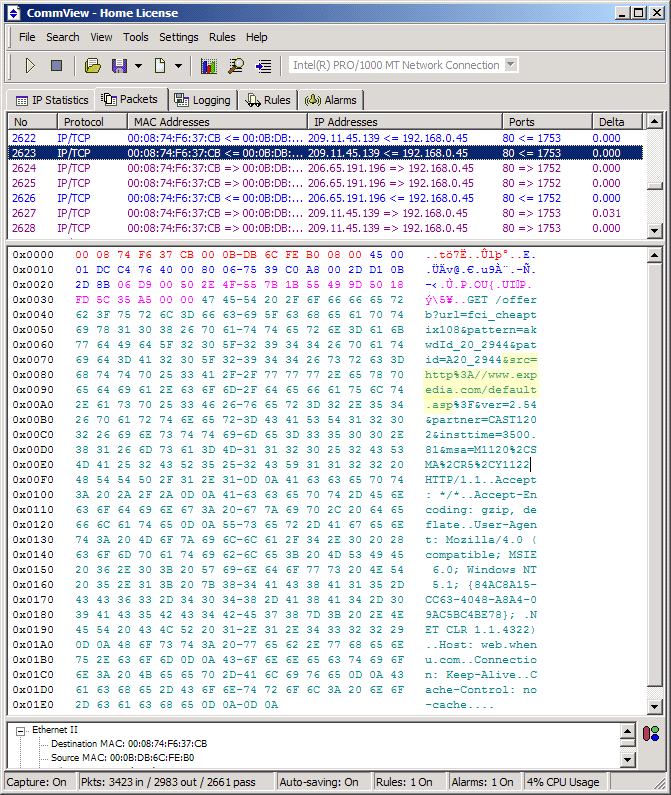Switch to the Rules tab
Screen dimensions: 671x795
click(x=268, y=100)
